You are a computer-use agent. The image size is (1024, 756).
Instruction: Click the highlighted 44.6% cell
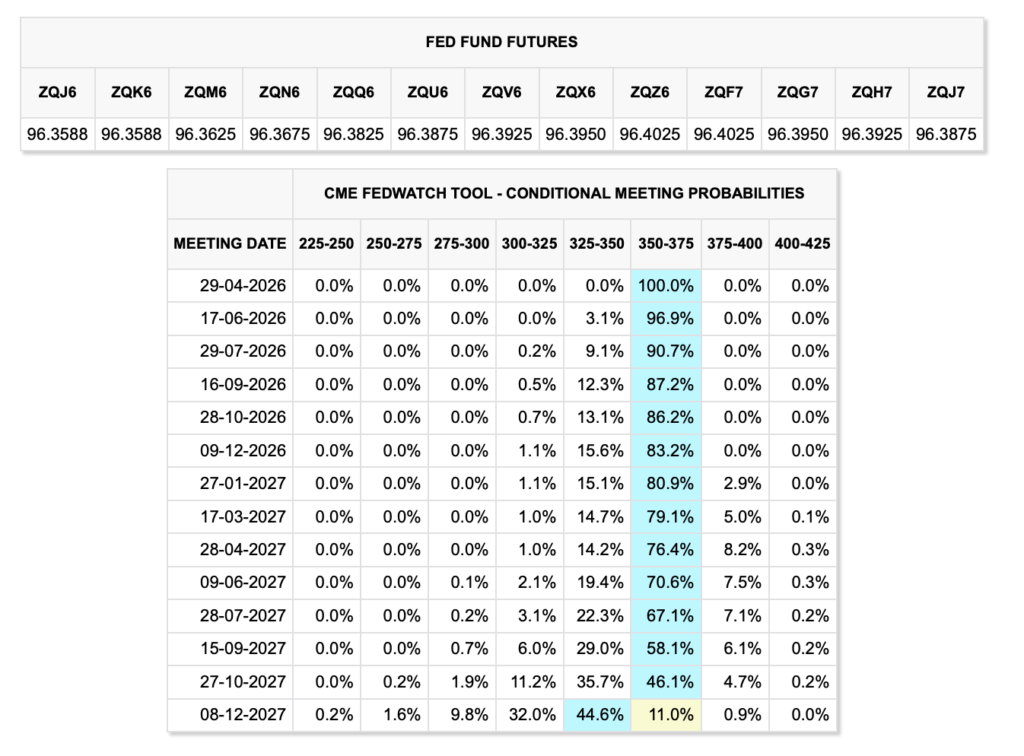(x=598, y=715)
